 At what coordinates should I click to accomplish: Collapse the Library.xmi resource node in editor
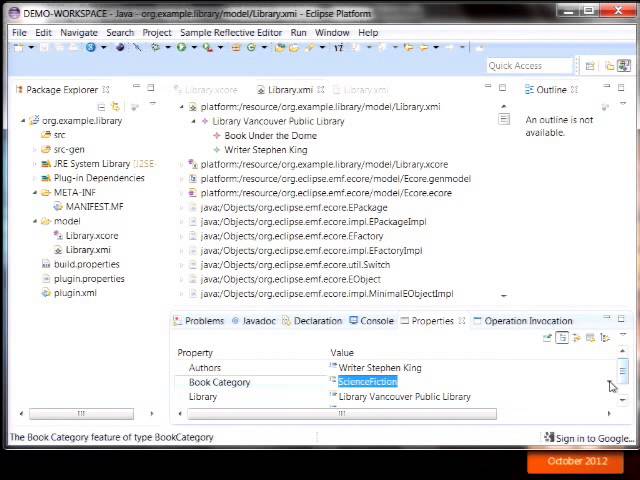tap(182, 107)
